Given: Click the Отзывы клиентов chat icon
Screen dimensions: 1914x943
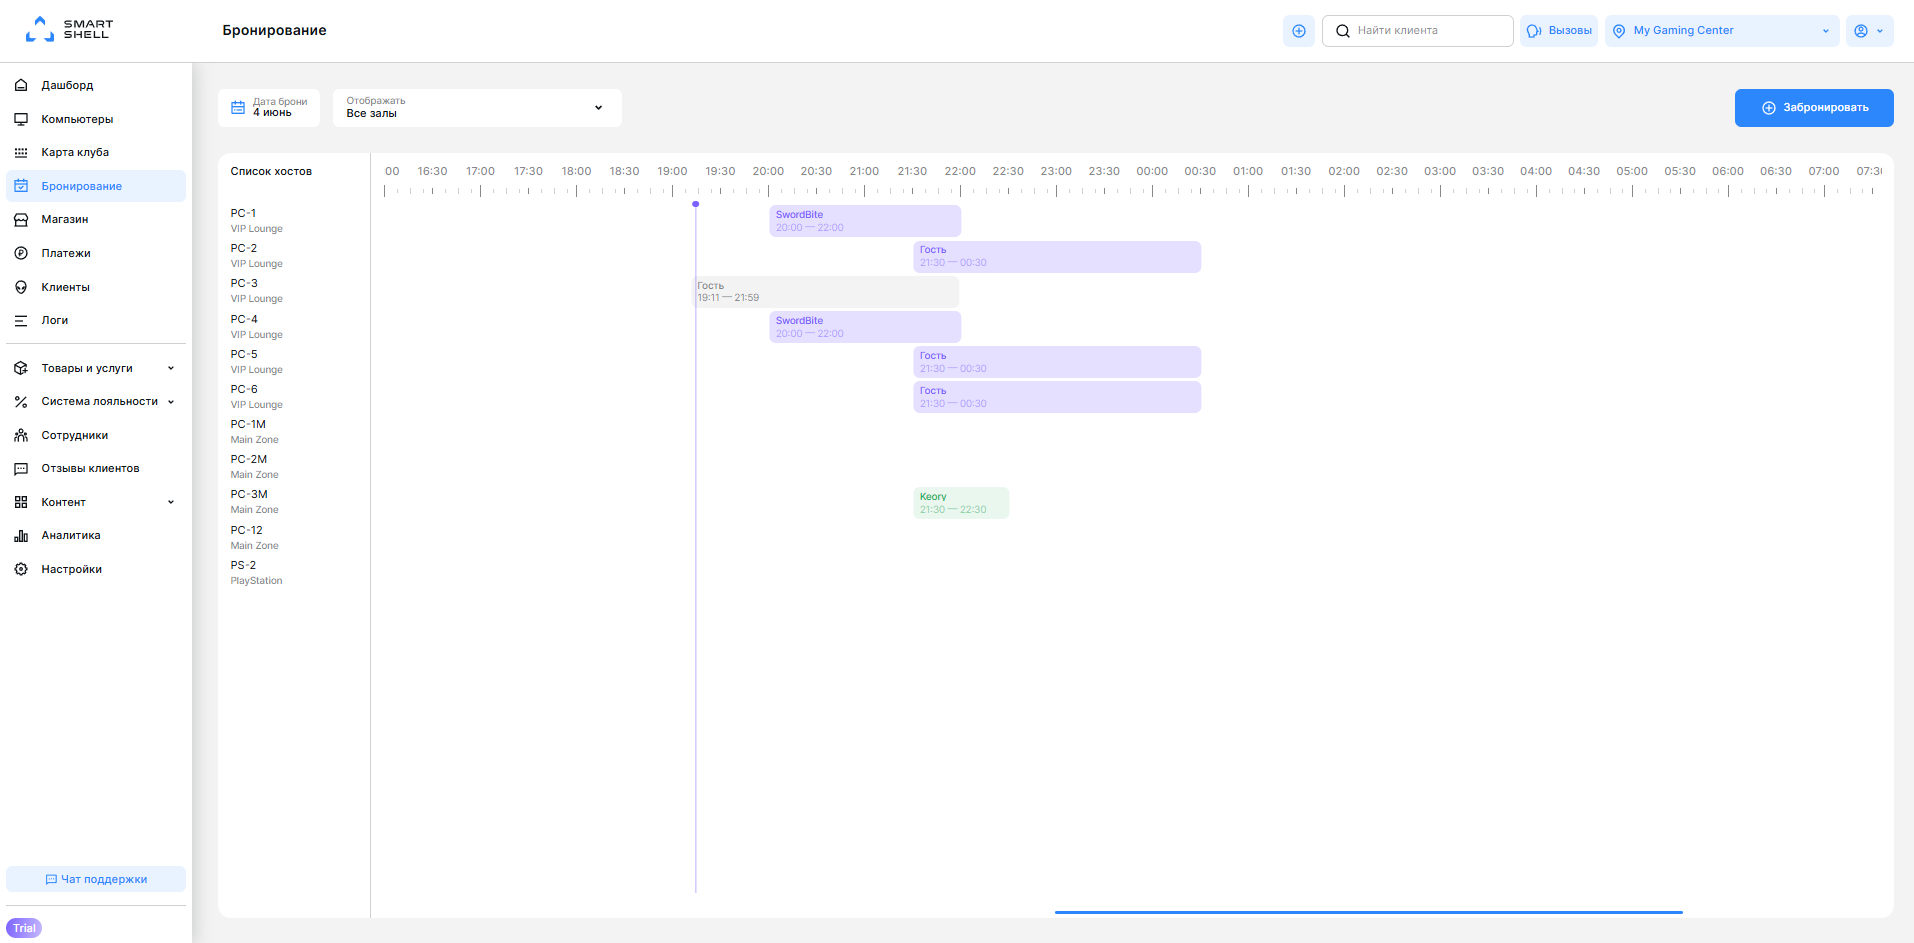Looking at the screenshot, I should 21,468.
